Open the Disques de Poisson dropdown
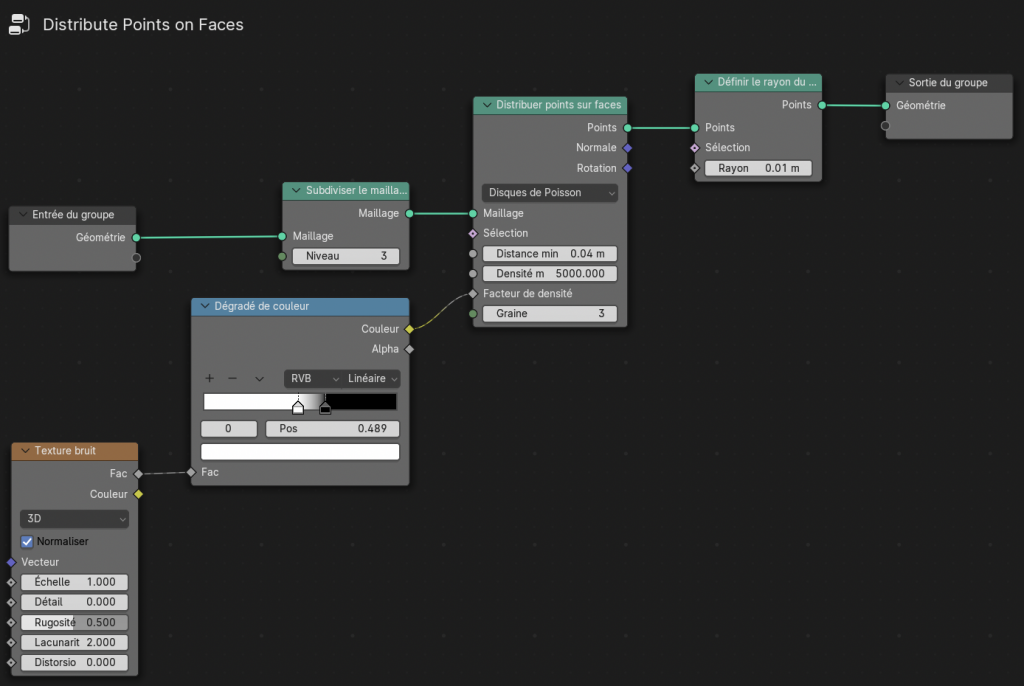Image resolution: width=1024 pixels, height=686 pixels. coord(549,193)
